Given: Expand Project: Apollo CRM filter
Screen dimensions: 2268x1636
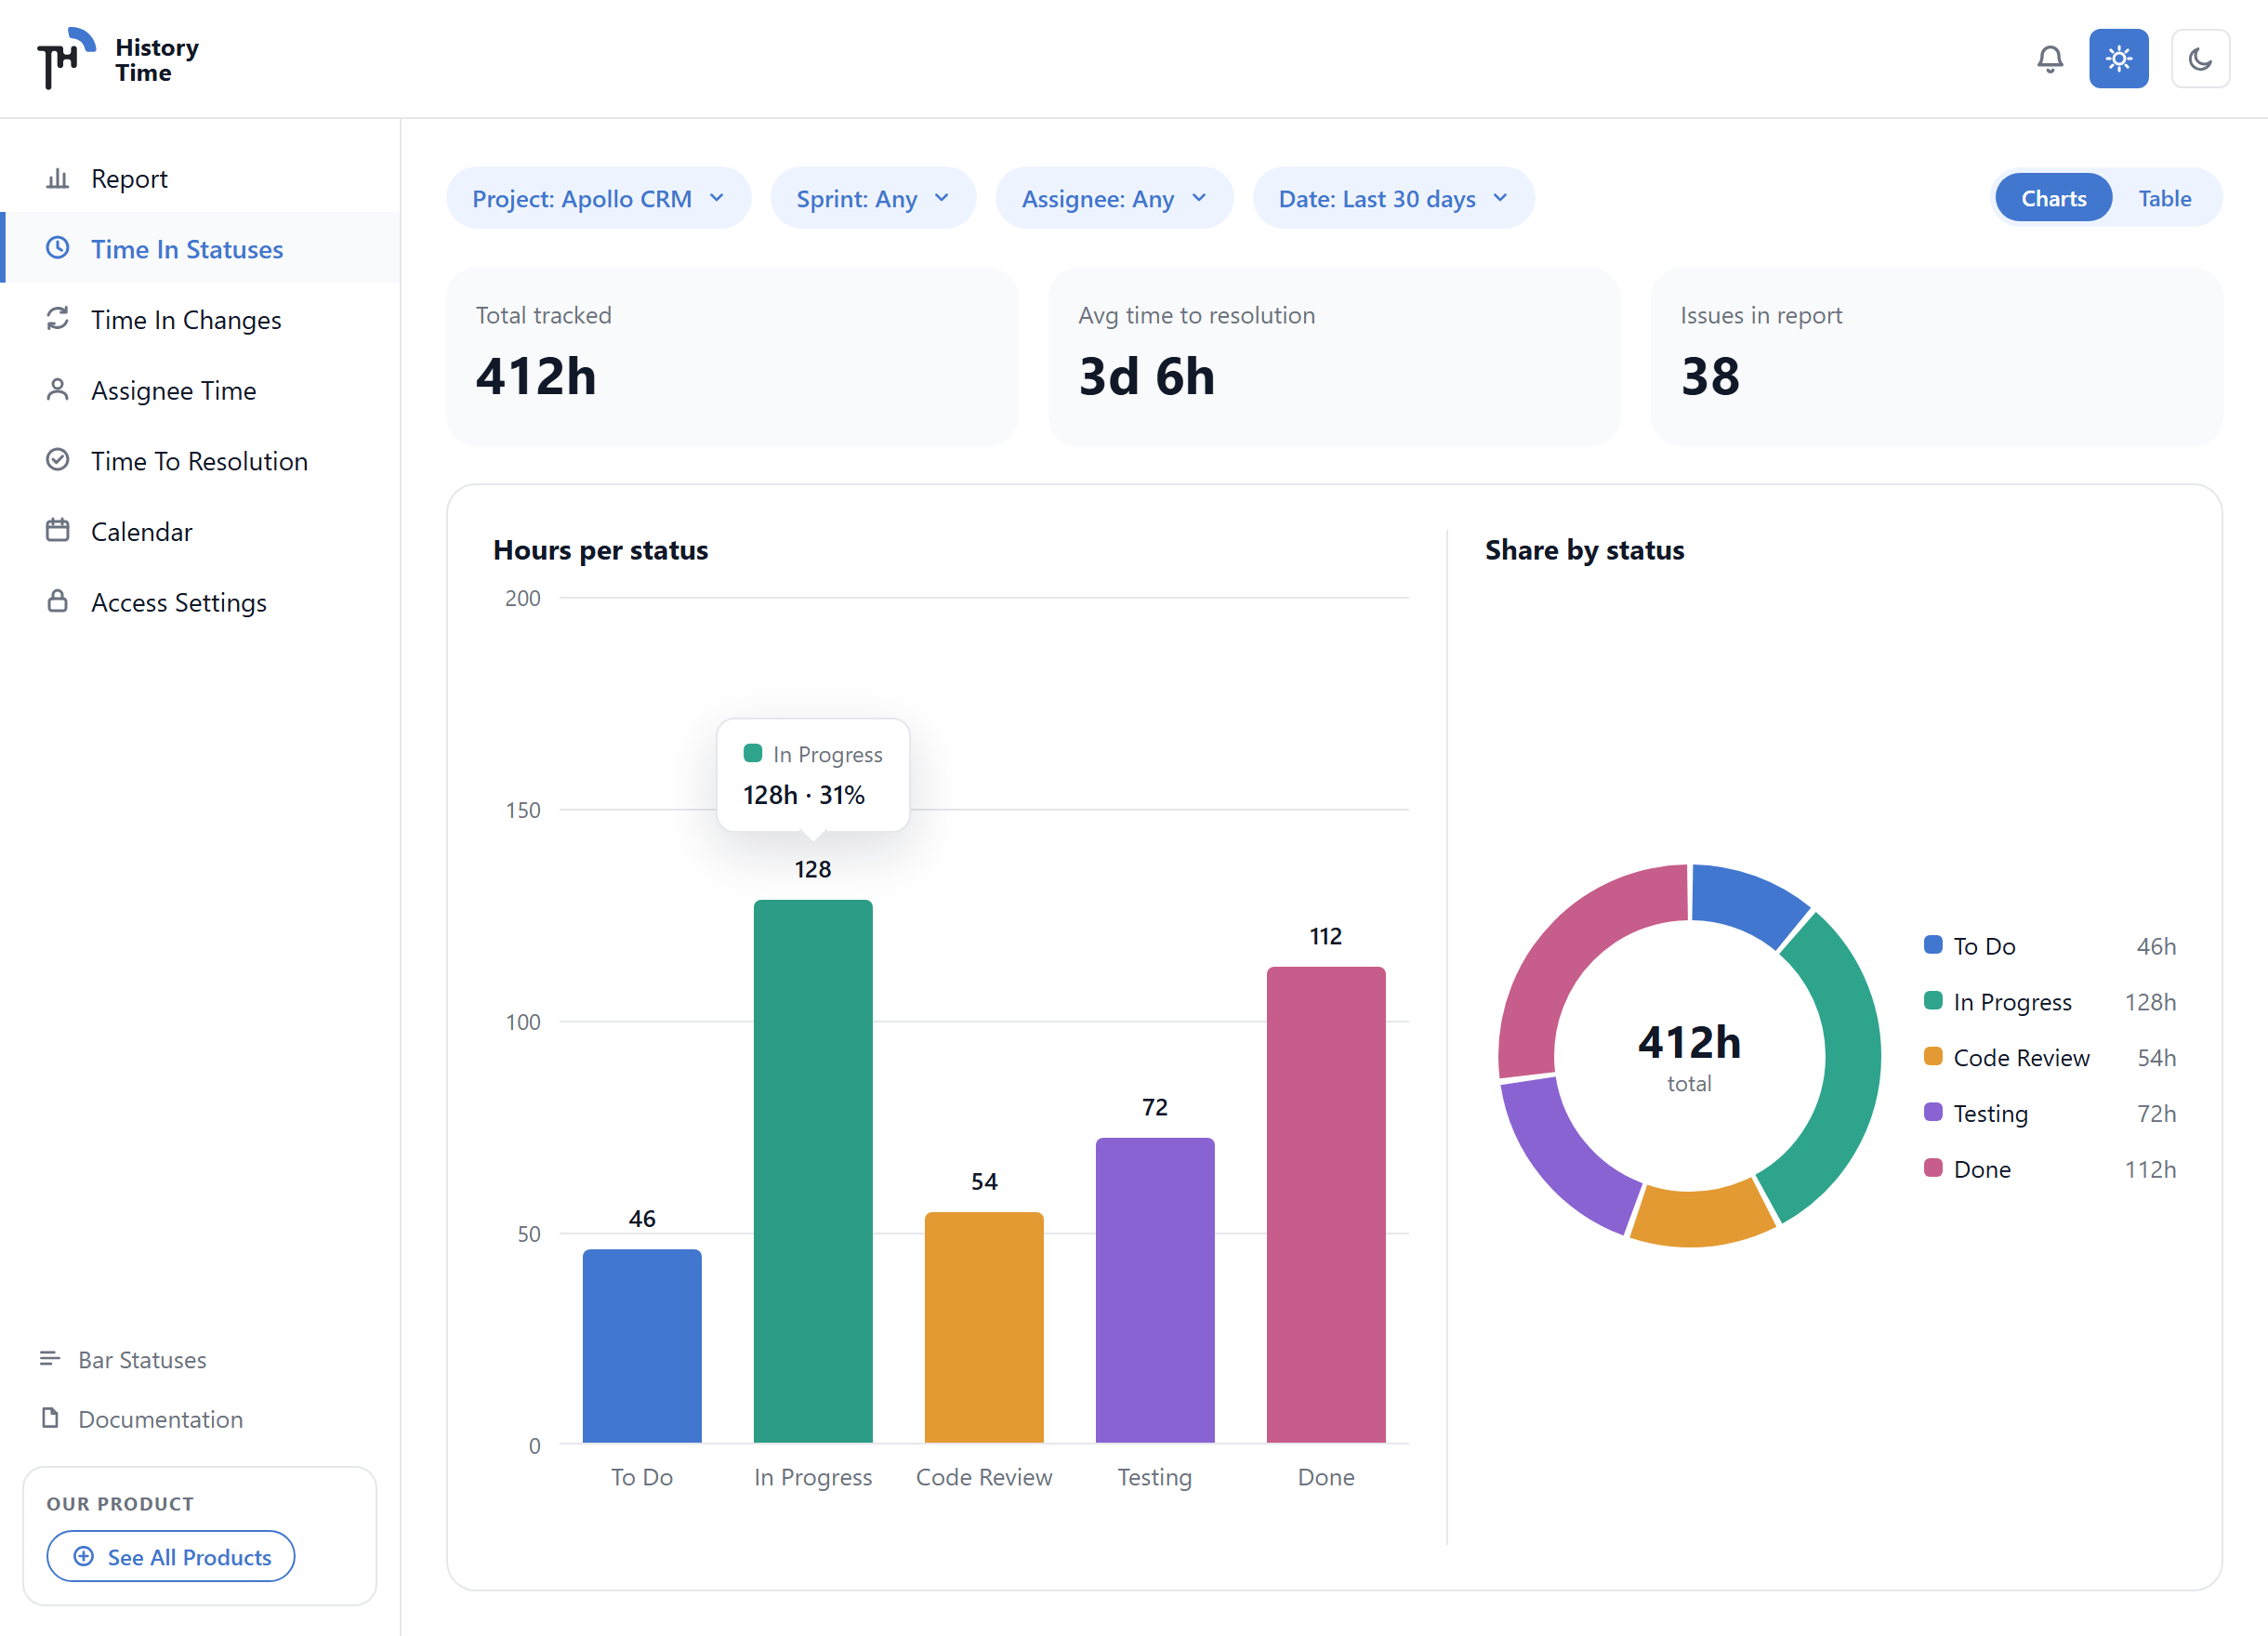Looking at the screenshot, I should click(x=598, y=198).
